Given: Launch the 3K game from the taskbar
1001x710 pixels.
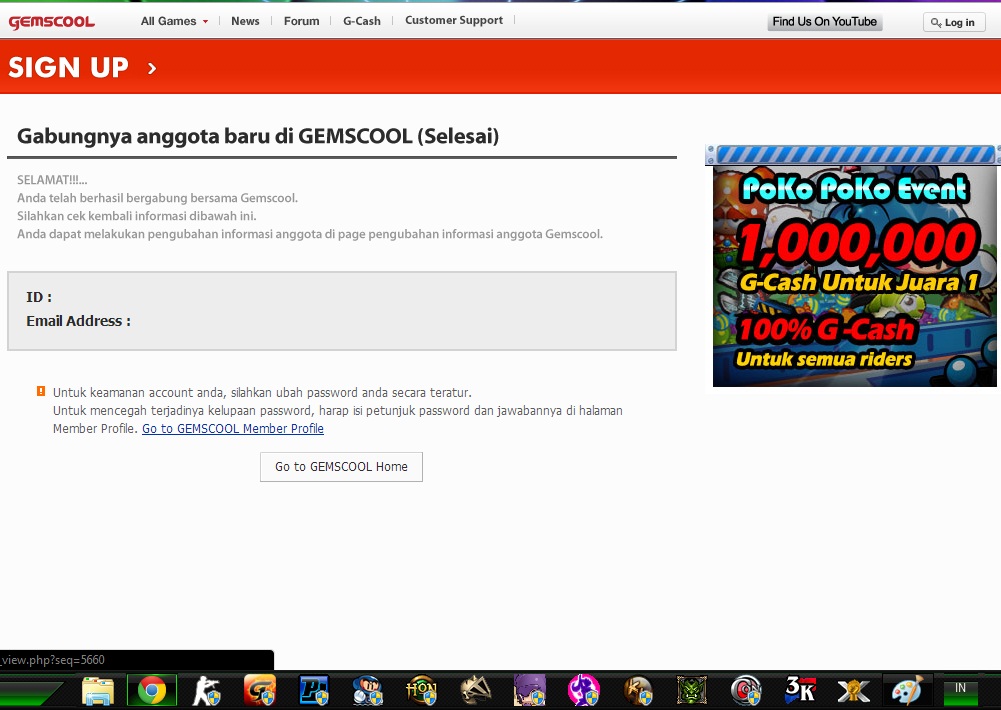Looking at the screenshot, I should pos(798,690).
